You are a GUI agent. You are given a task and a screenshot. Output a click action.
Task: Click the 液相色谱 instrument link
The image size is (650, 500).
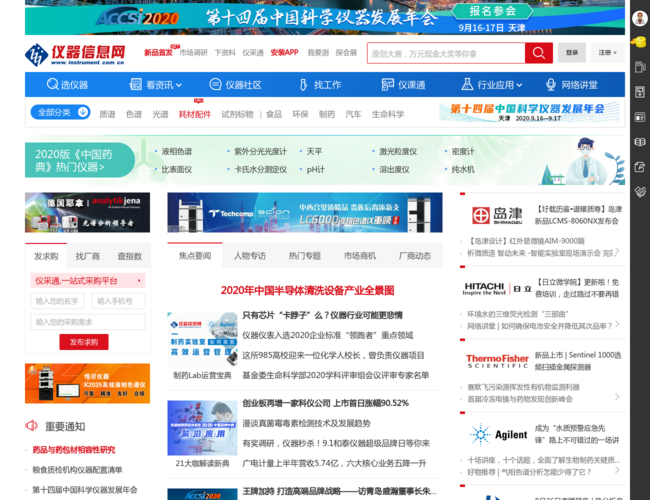point(177,151)
